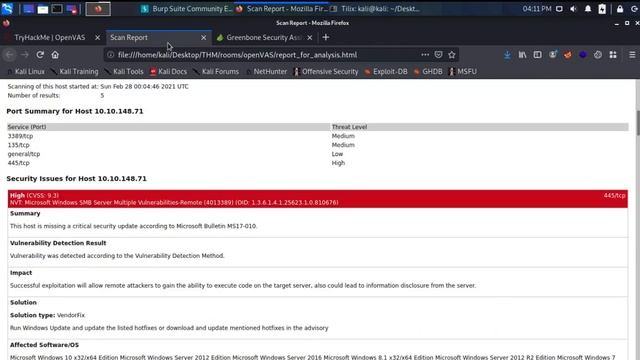The height and width of the screenshot is (360, 640).
Task: Open Kali Docs bookmark
Action: (168, 71)
